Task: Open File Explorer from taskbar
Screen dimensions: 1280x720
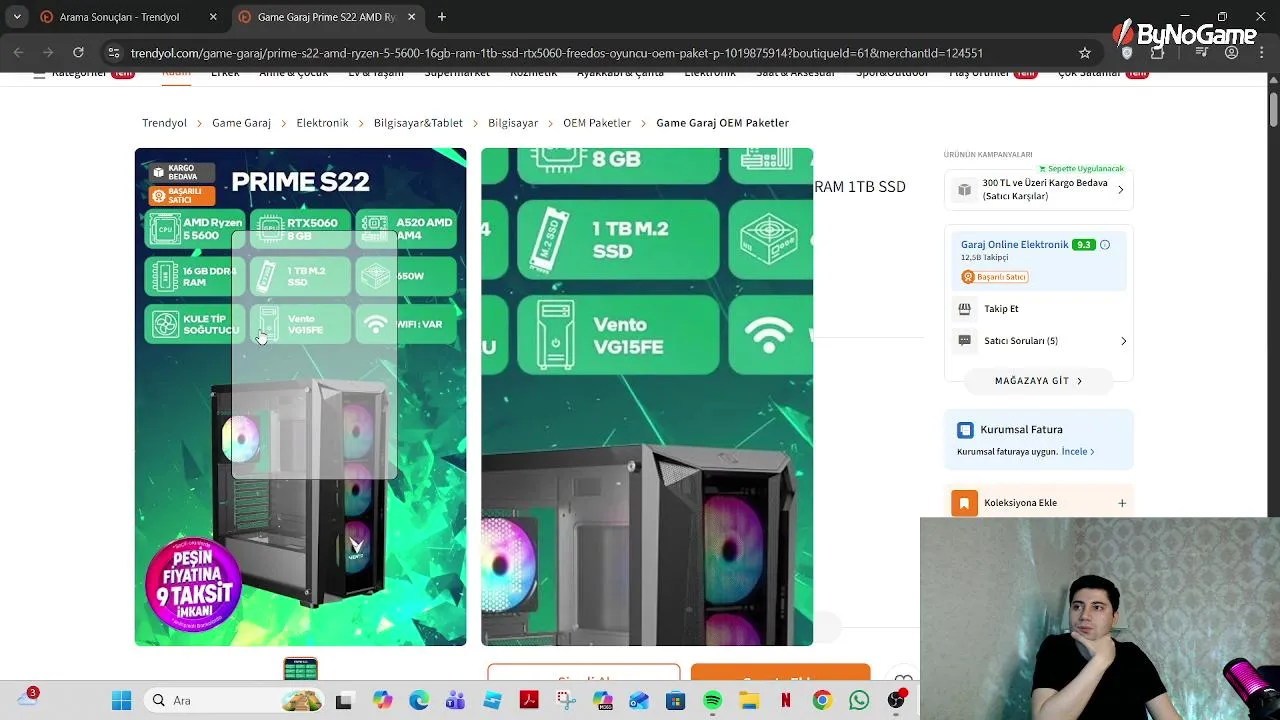Action: tap(749, 701)
